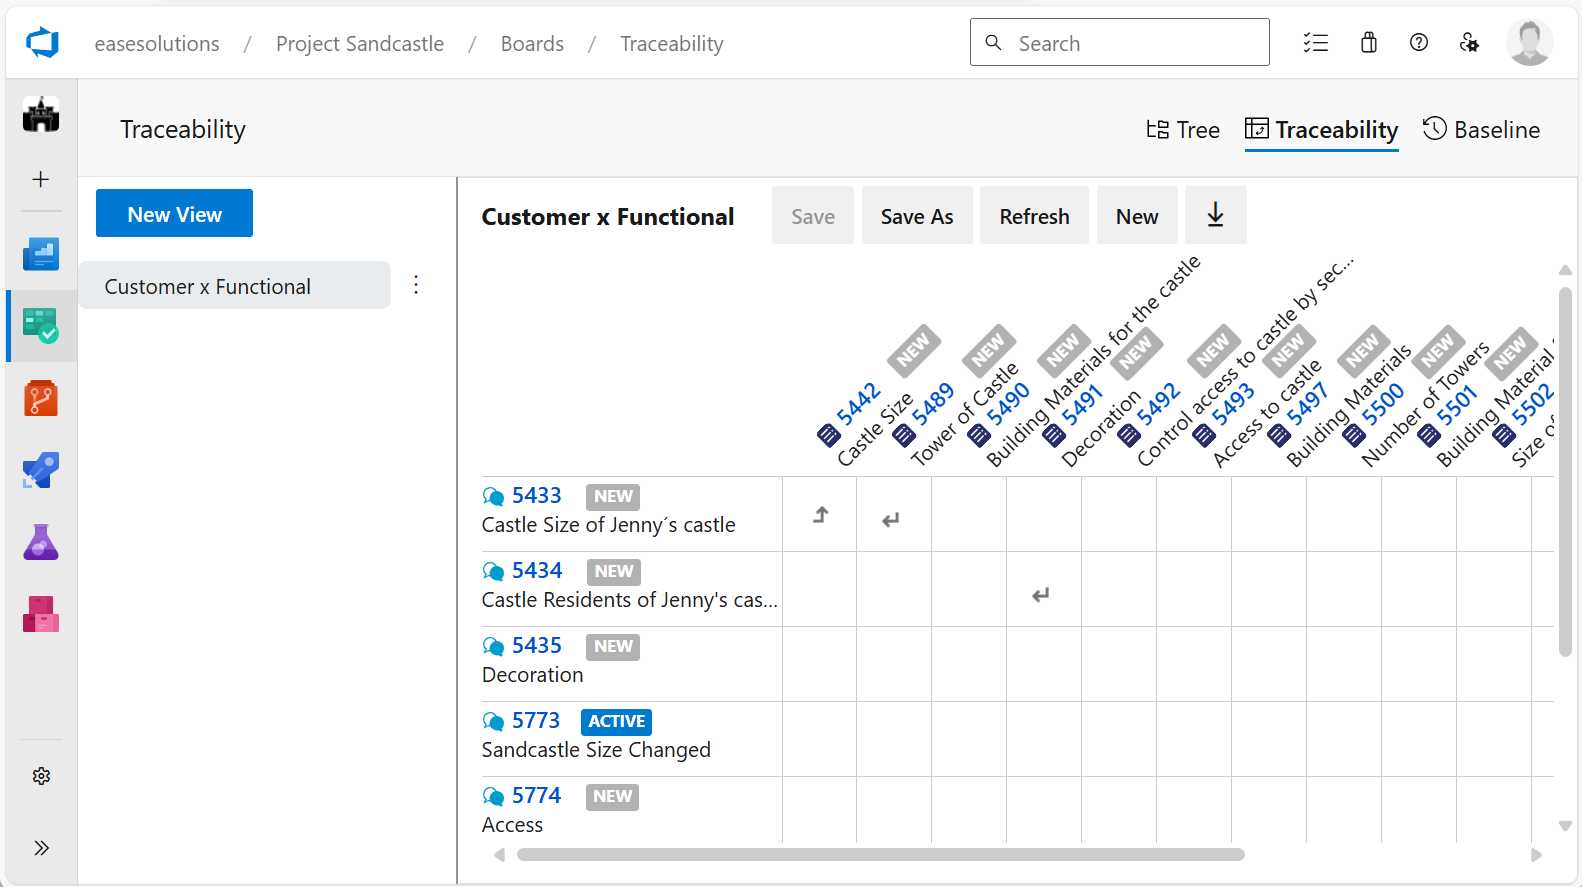Open the Pipelines hub icon in sidebar
This screenshot has width=1582, height=887.
point(41,470)
